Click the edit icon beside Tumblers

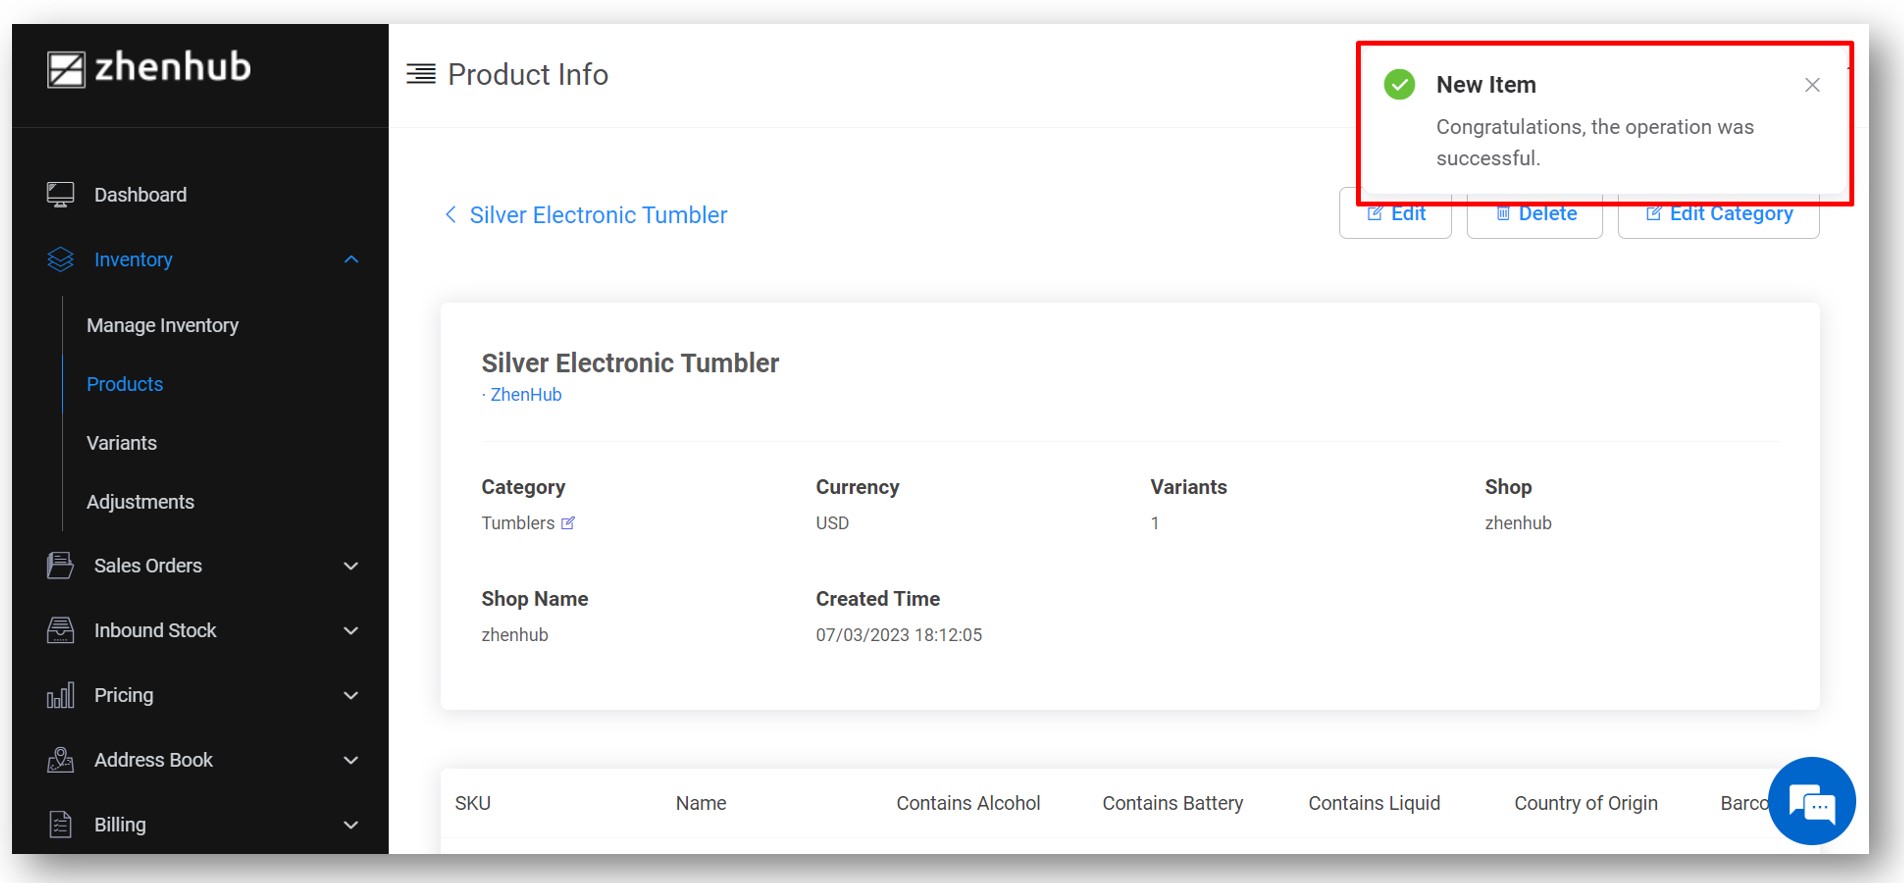568,523
